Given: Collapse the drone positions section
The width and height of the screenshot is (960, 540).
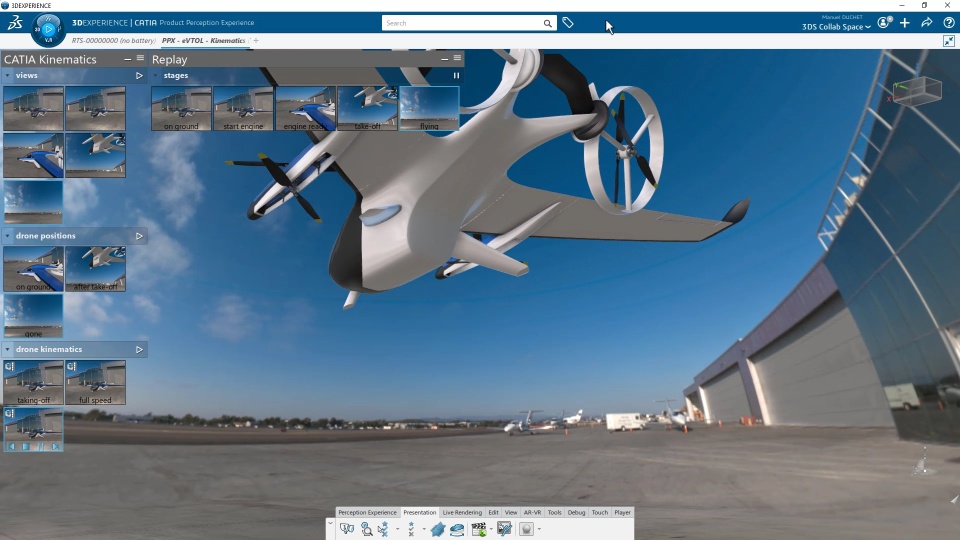Looking at the screenshot, I should [7, 236].
